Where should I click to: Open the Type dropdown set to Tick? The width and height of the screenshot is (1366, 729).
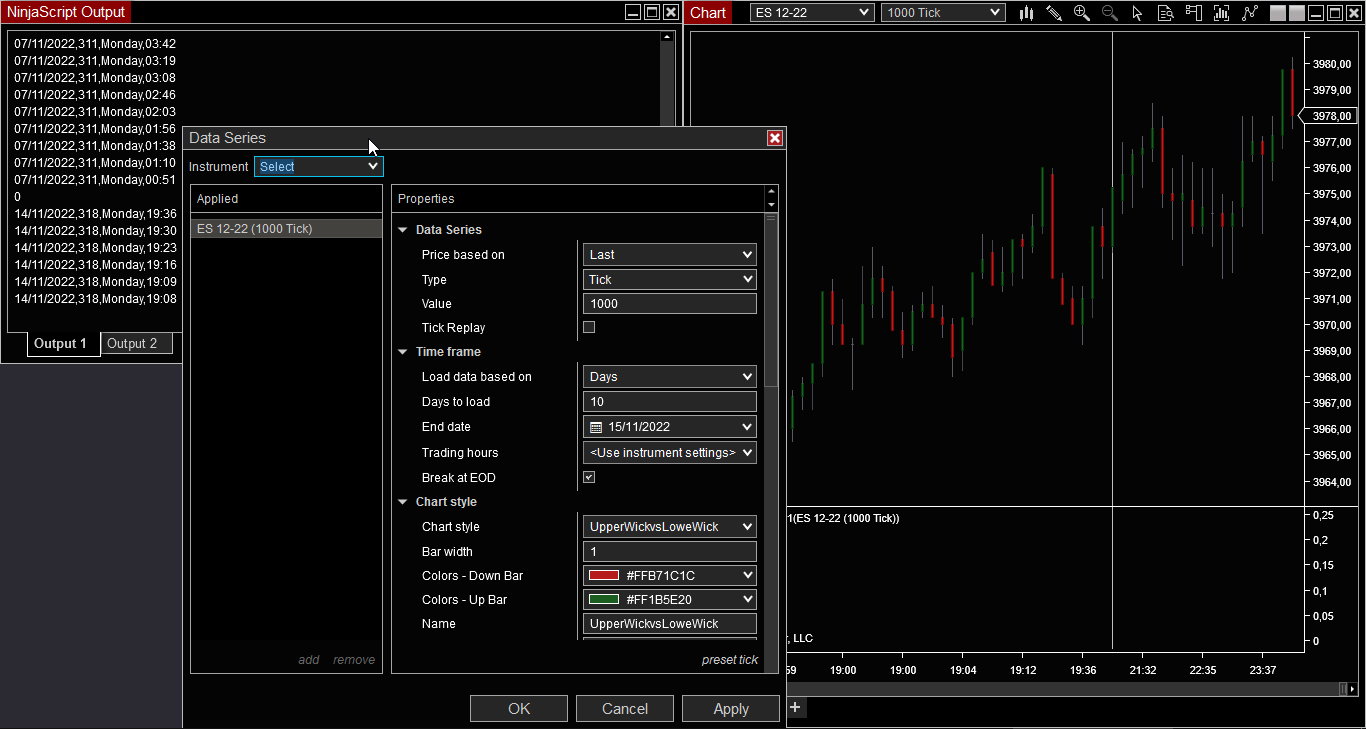point(670,280)
